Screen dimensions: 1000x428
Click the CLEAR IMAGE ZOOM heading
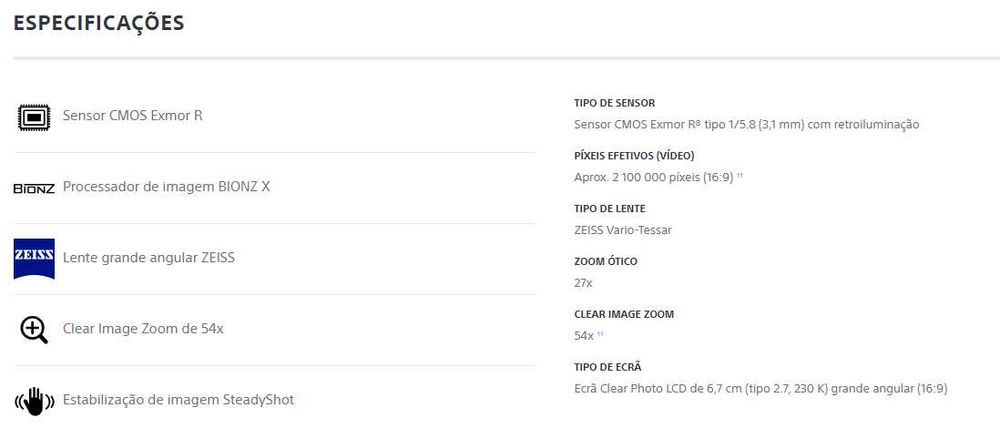tap(623, 314)
